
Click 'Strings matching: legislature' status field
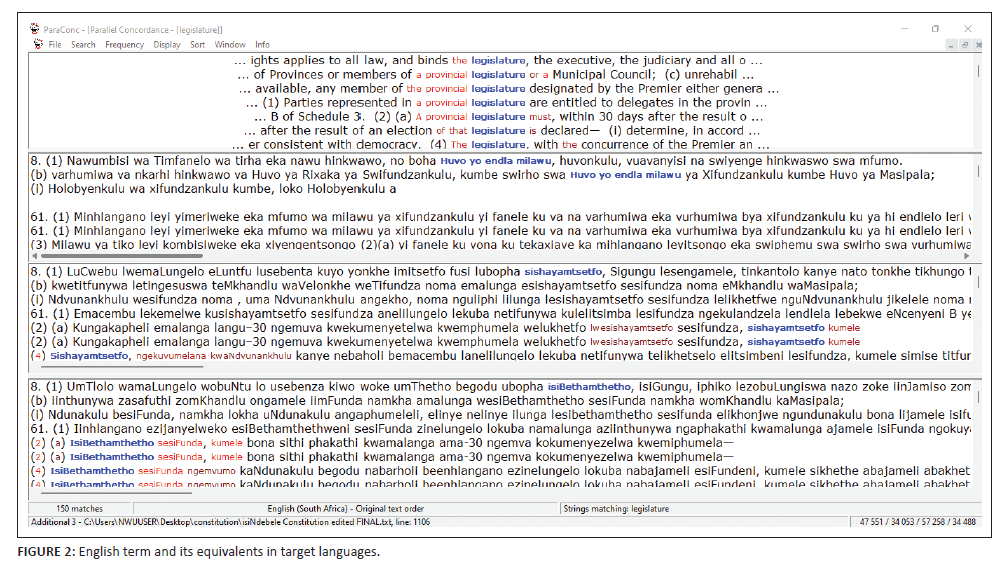(x=615, y=509)
